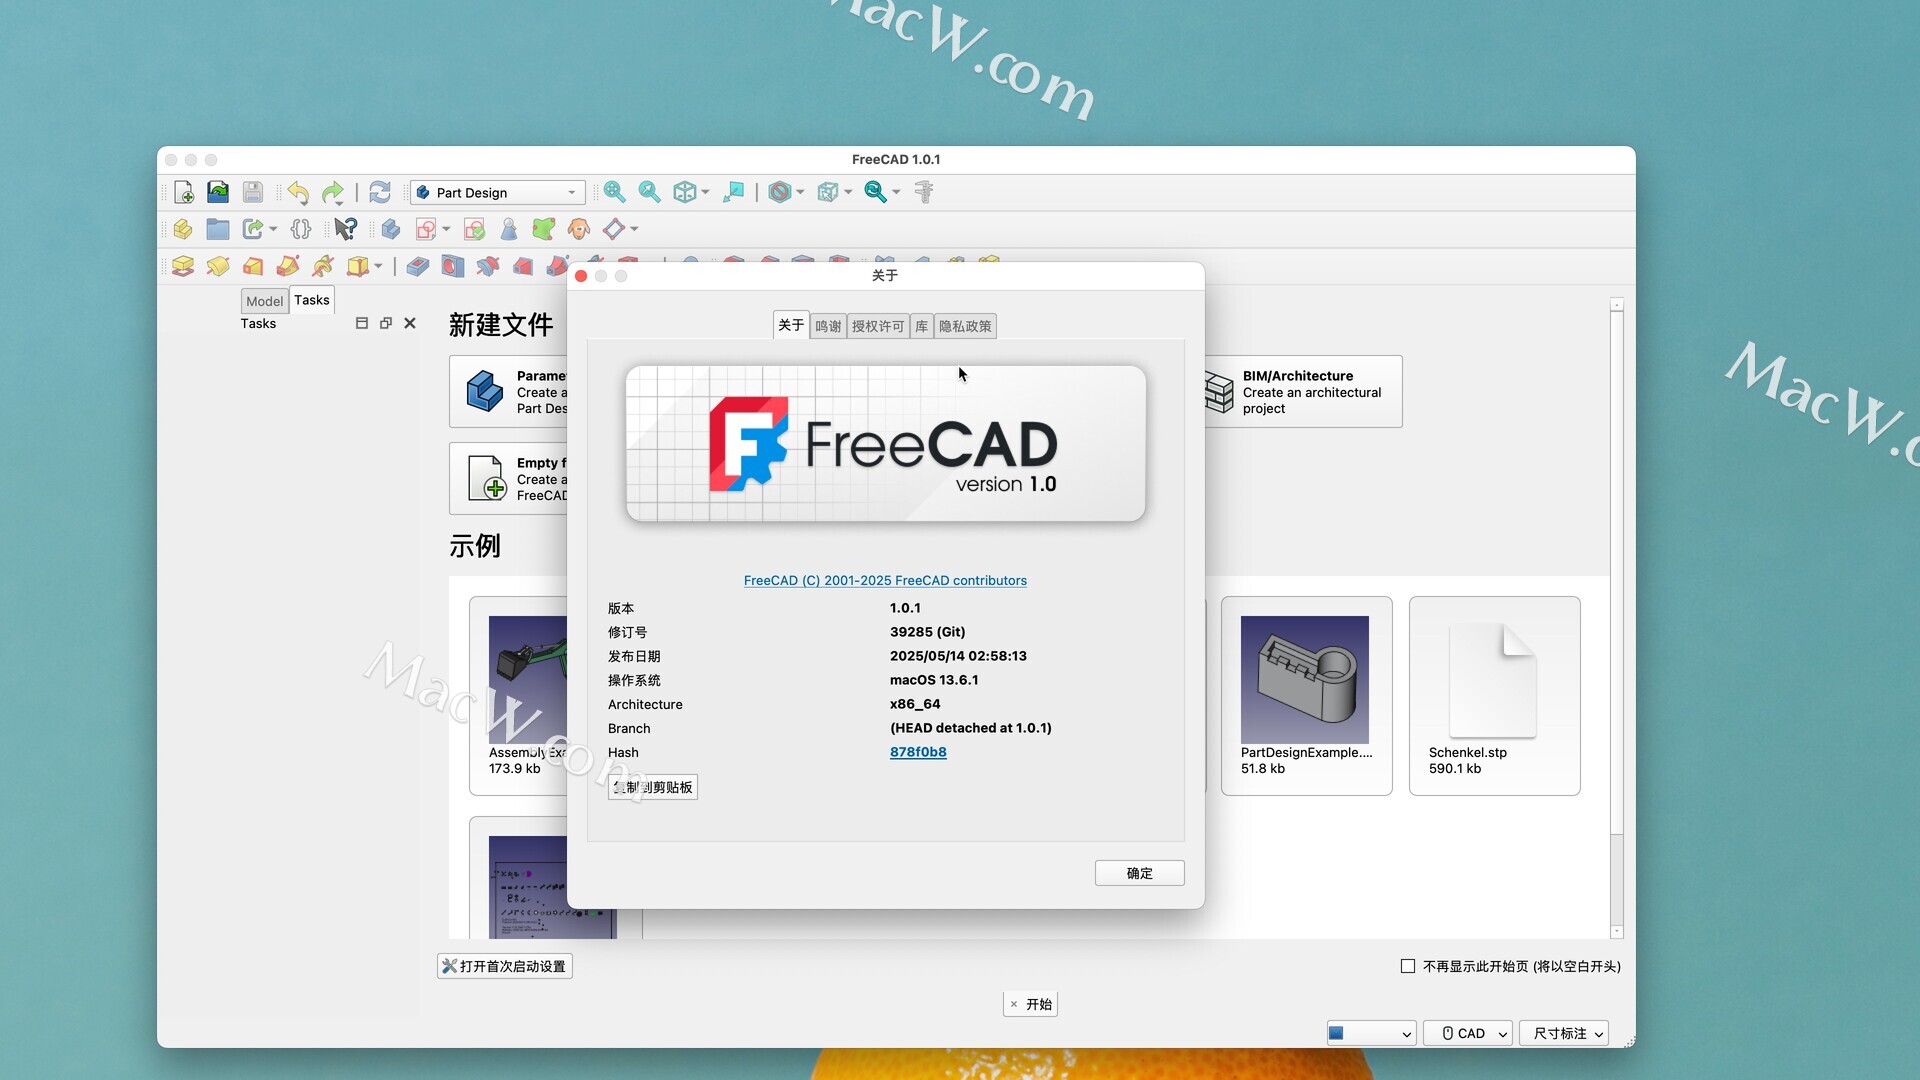The image size is (1920, 1080).
Task: Switch to the Model panel tab
Action: [x=264, y=301]
